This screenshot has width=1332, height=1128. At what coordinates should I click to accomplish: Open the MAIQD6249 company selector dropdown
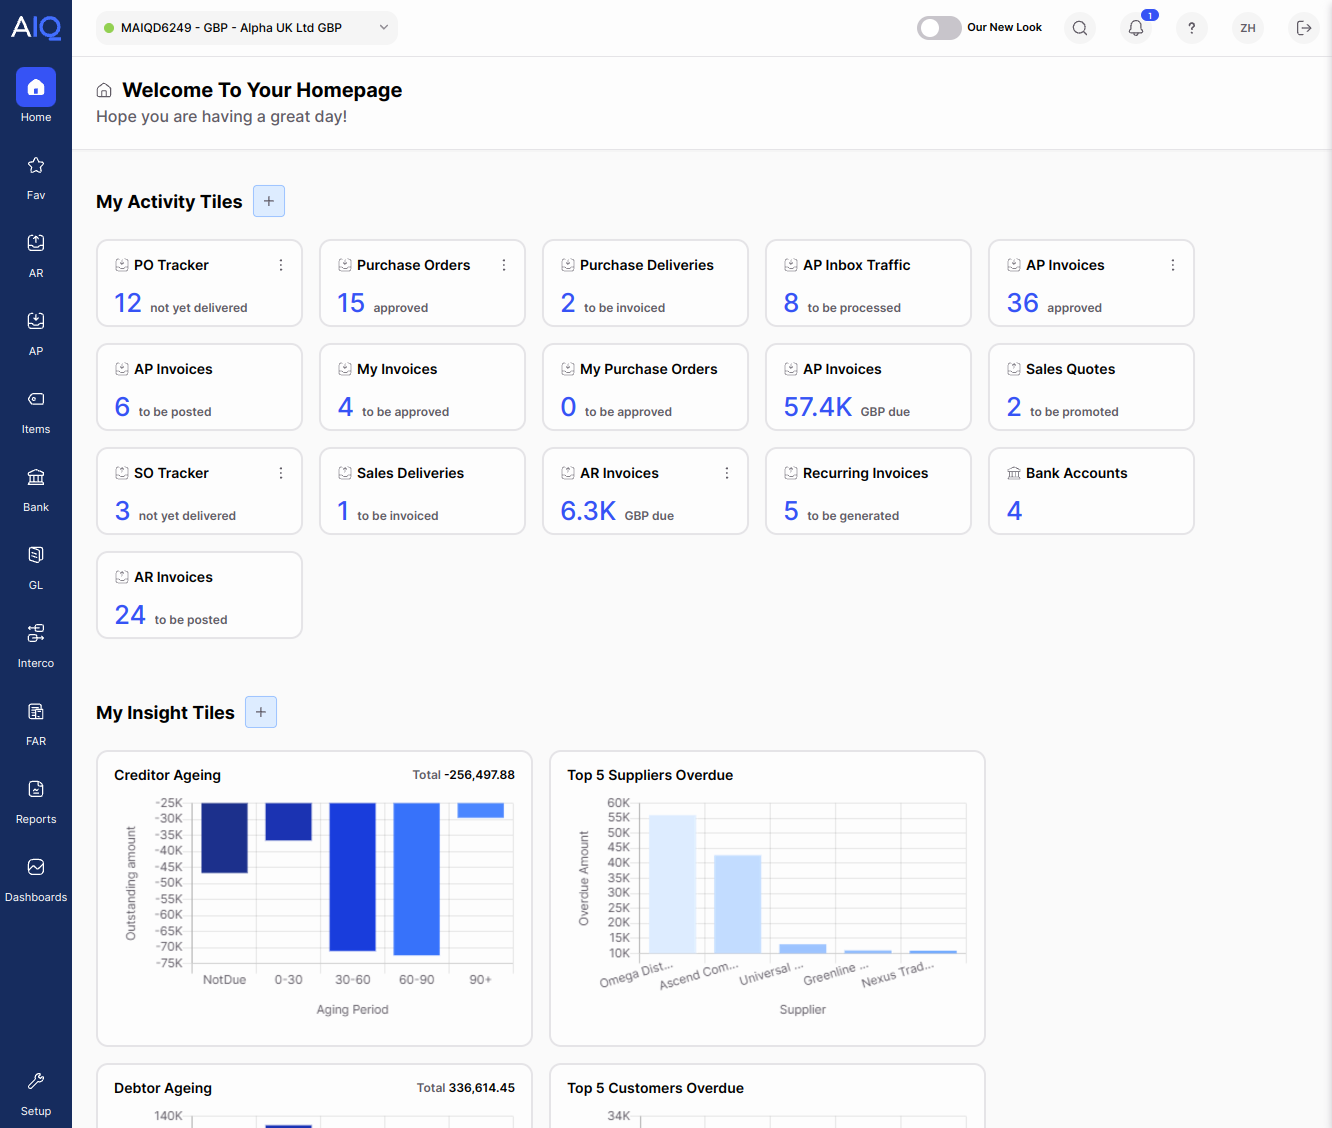point(247,28)
